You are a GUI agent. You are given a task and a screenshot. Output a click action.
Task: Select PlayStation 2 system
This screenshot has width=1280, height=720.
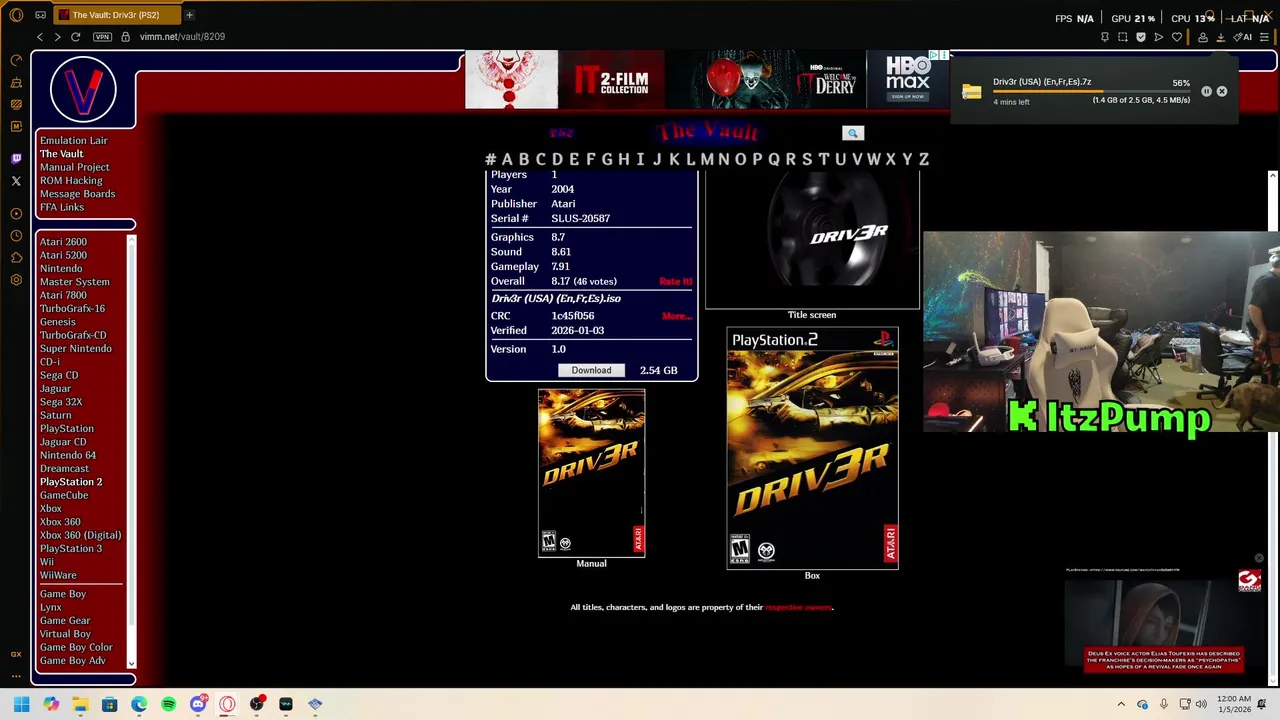coord(71,482)
